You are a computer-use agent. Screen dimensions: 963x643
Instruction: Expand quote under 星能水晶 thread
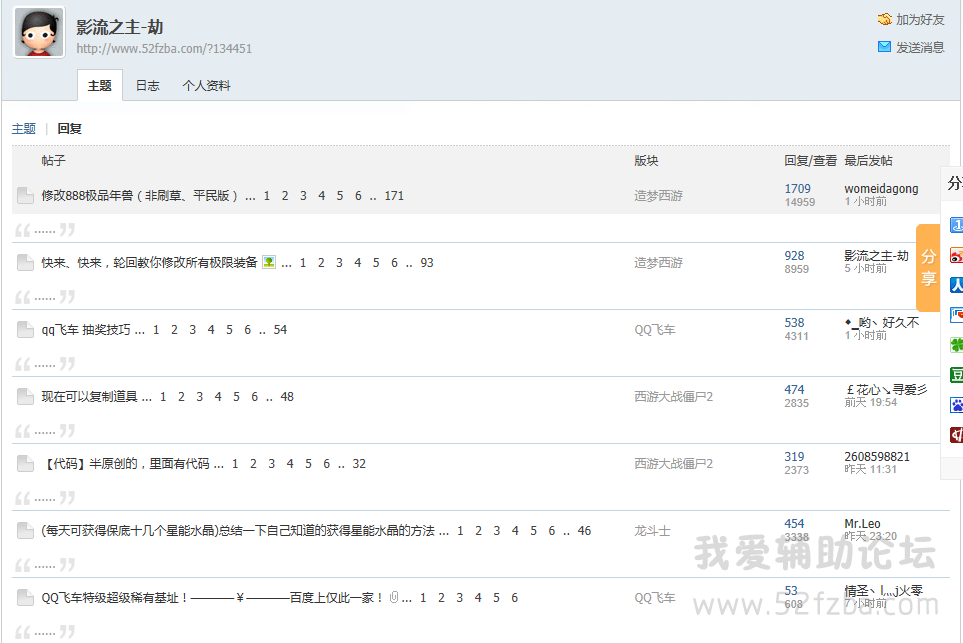point(45,565)
